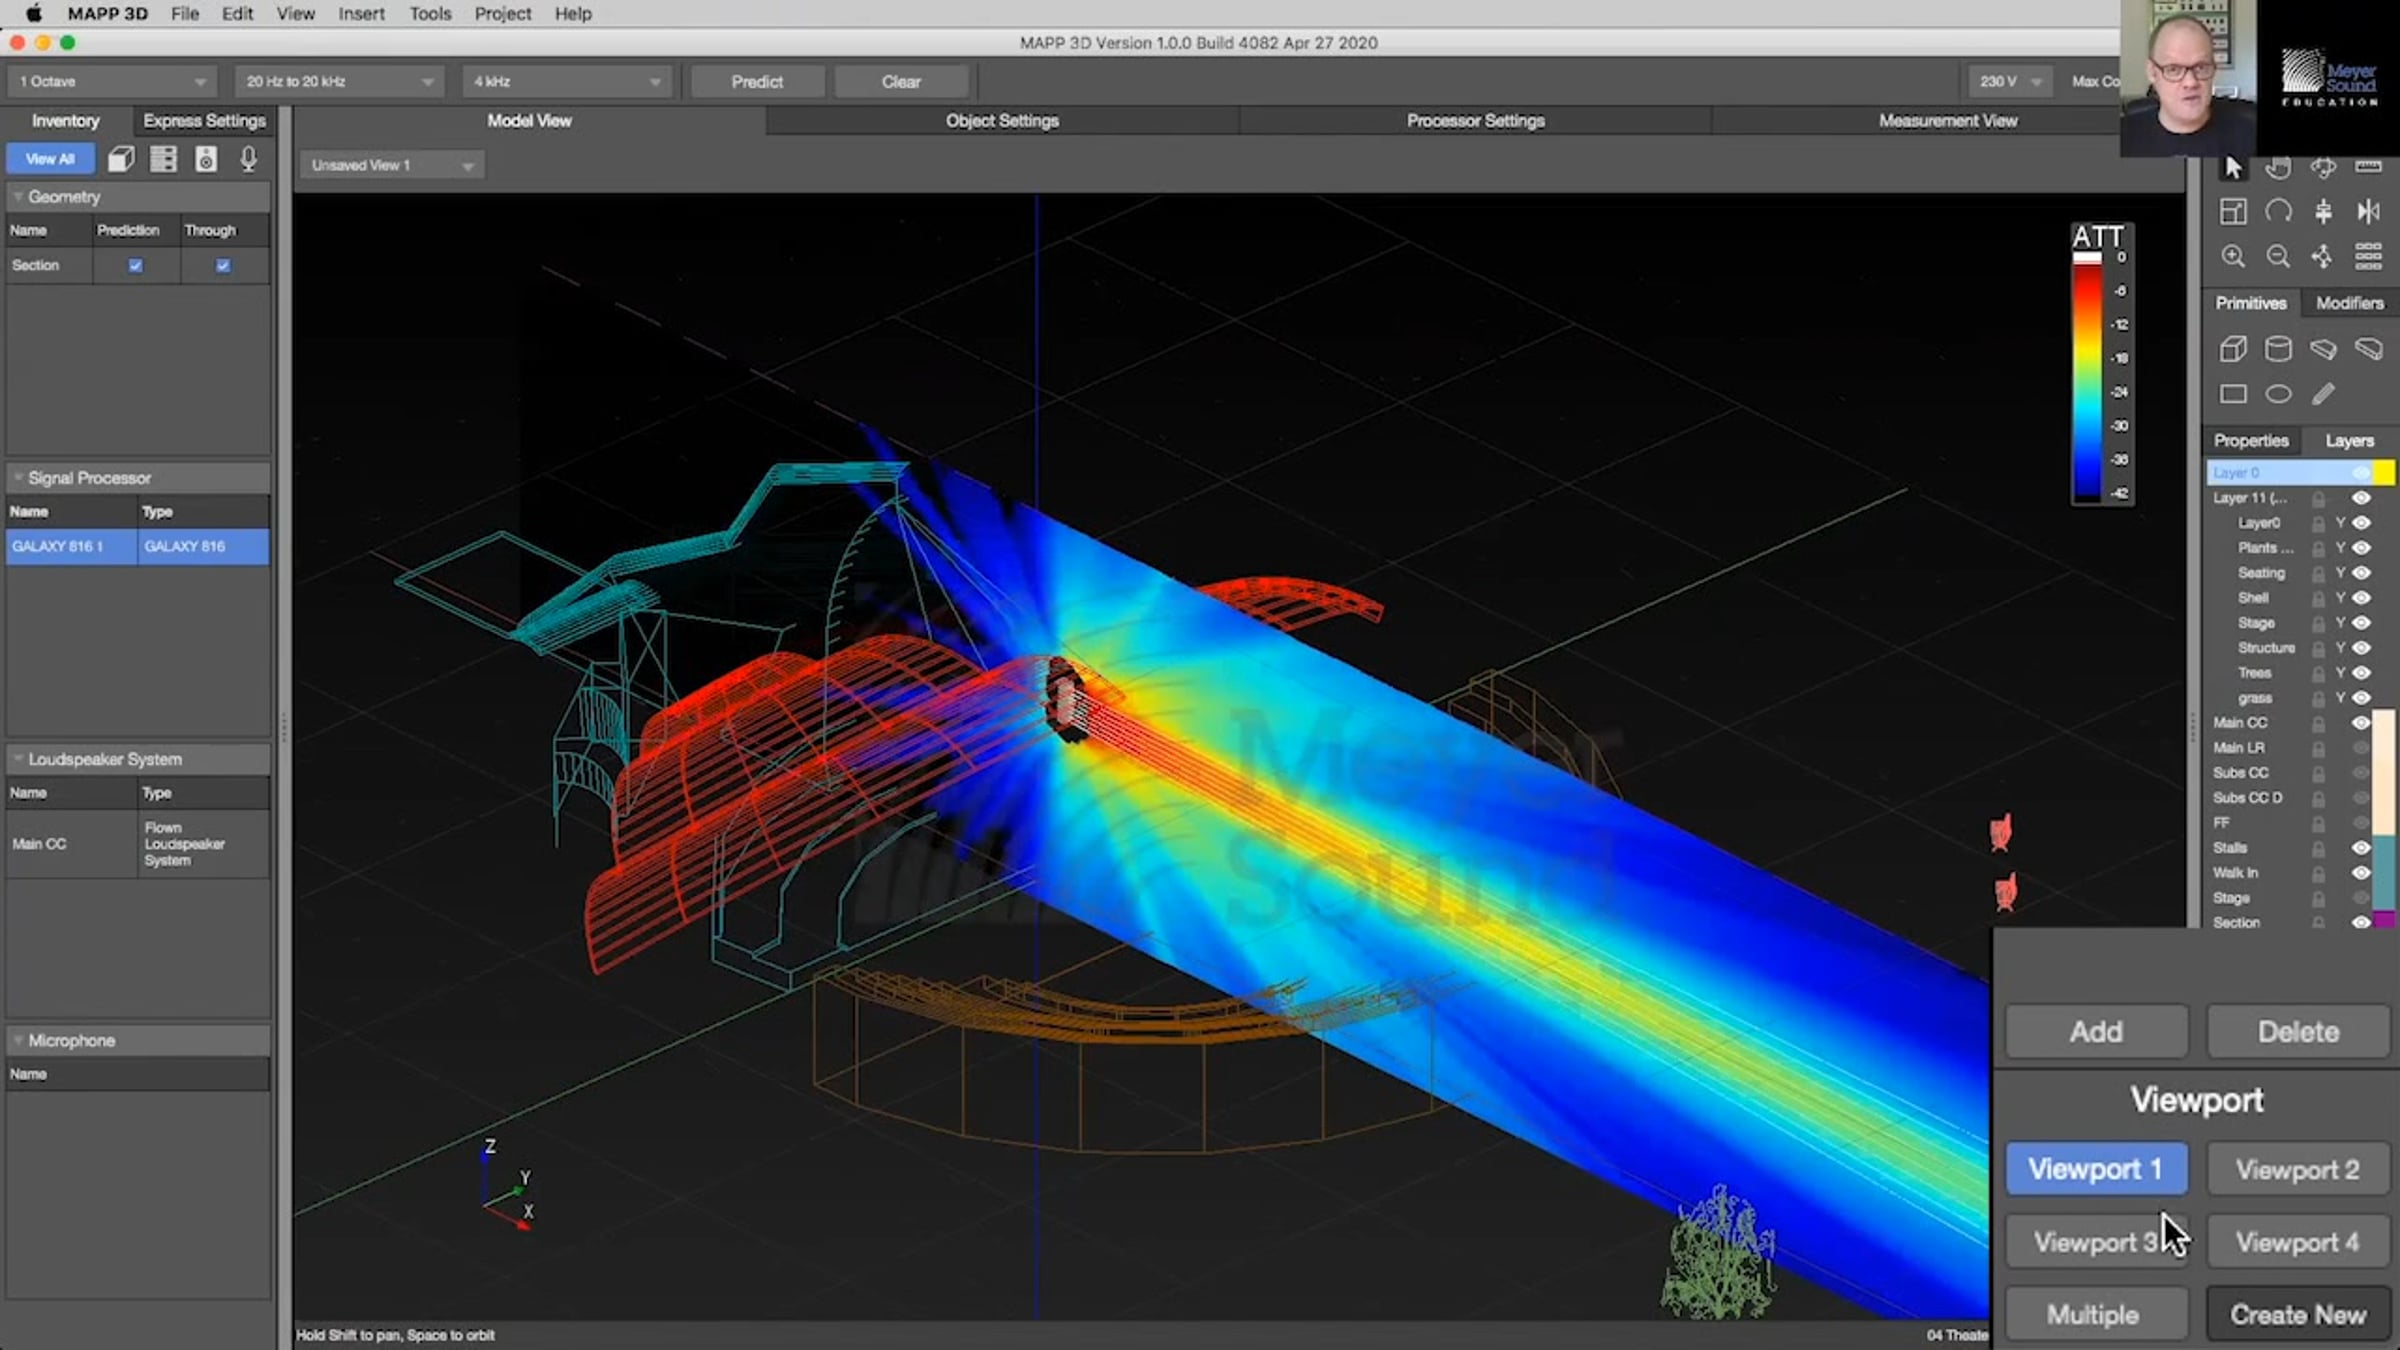Viewport: 2400px width, 1350px height.
Task: Collapse the Geometry section
Action: [18, 197]
